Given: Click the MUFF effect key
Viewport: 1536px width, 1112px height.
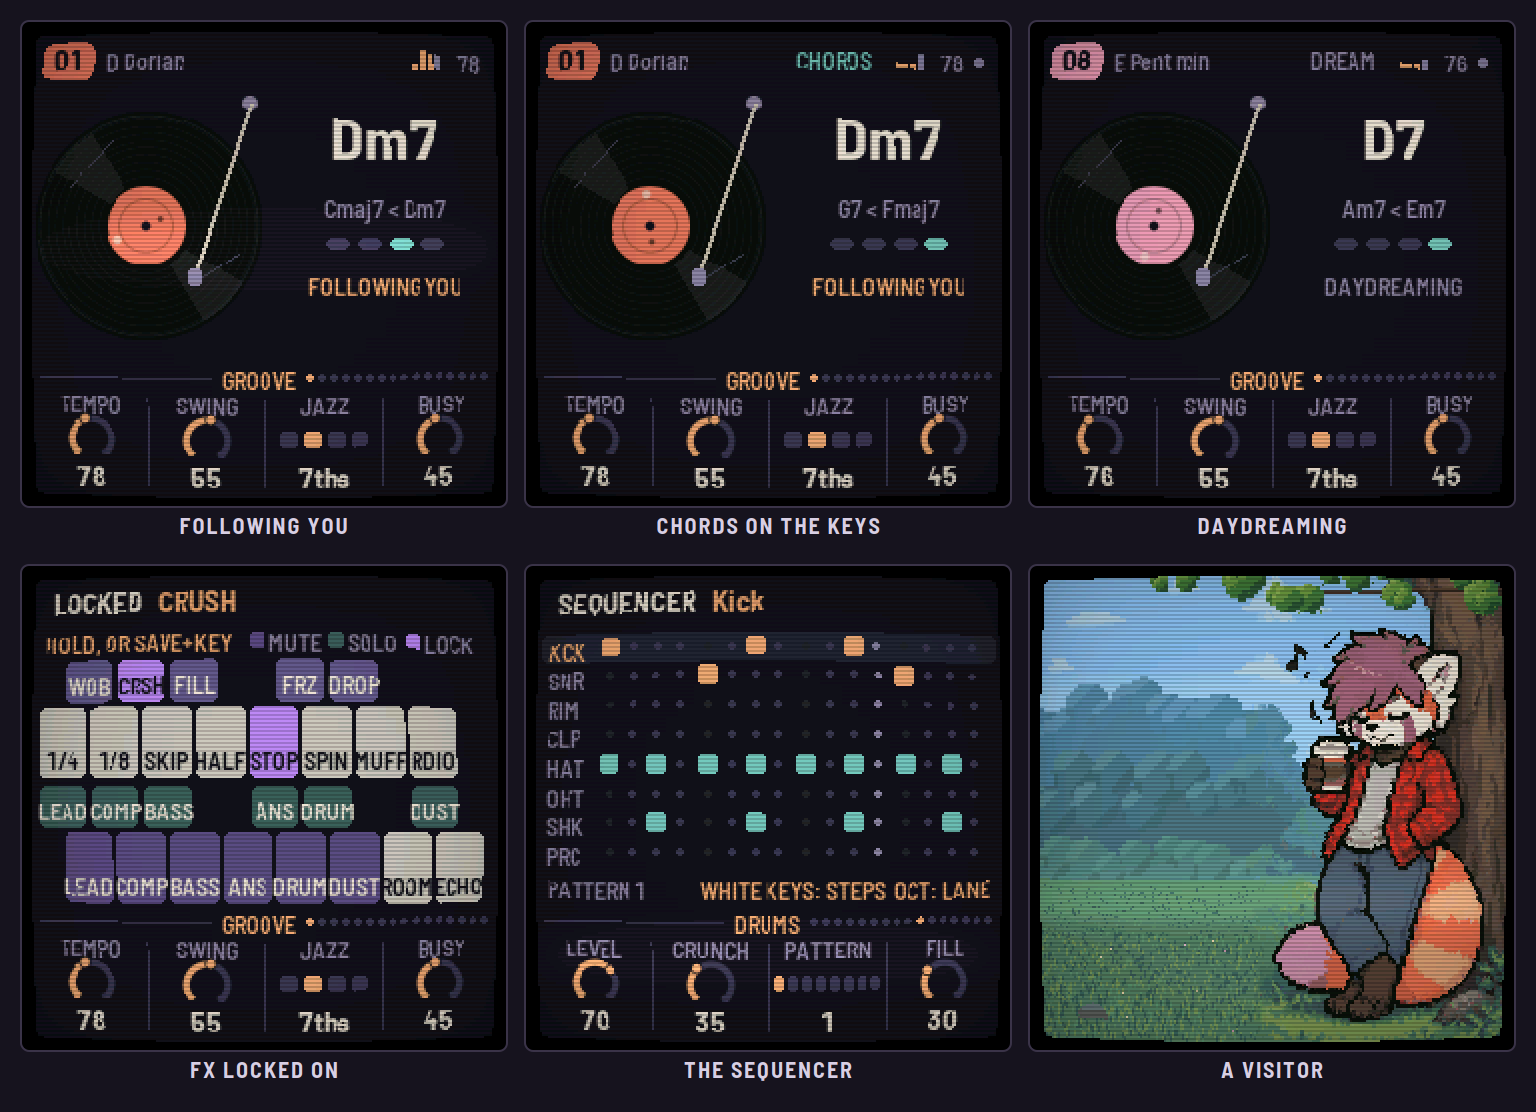Looking at the screenshot, I should coord(380,742).
